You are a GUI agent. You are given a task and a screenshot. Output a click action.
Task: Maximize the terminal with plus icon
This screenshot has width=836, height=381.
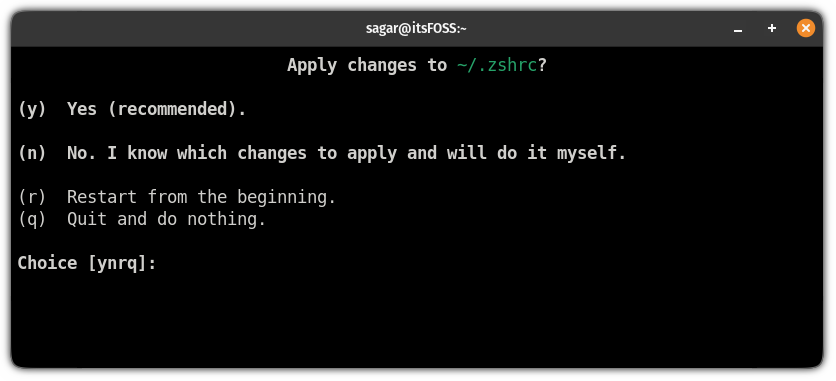point(771,28)
